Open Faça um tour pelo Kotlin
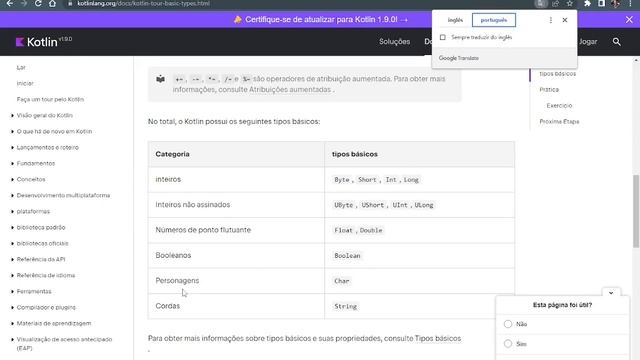 [50, 99]
